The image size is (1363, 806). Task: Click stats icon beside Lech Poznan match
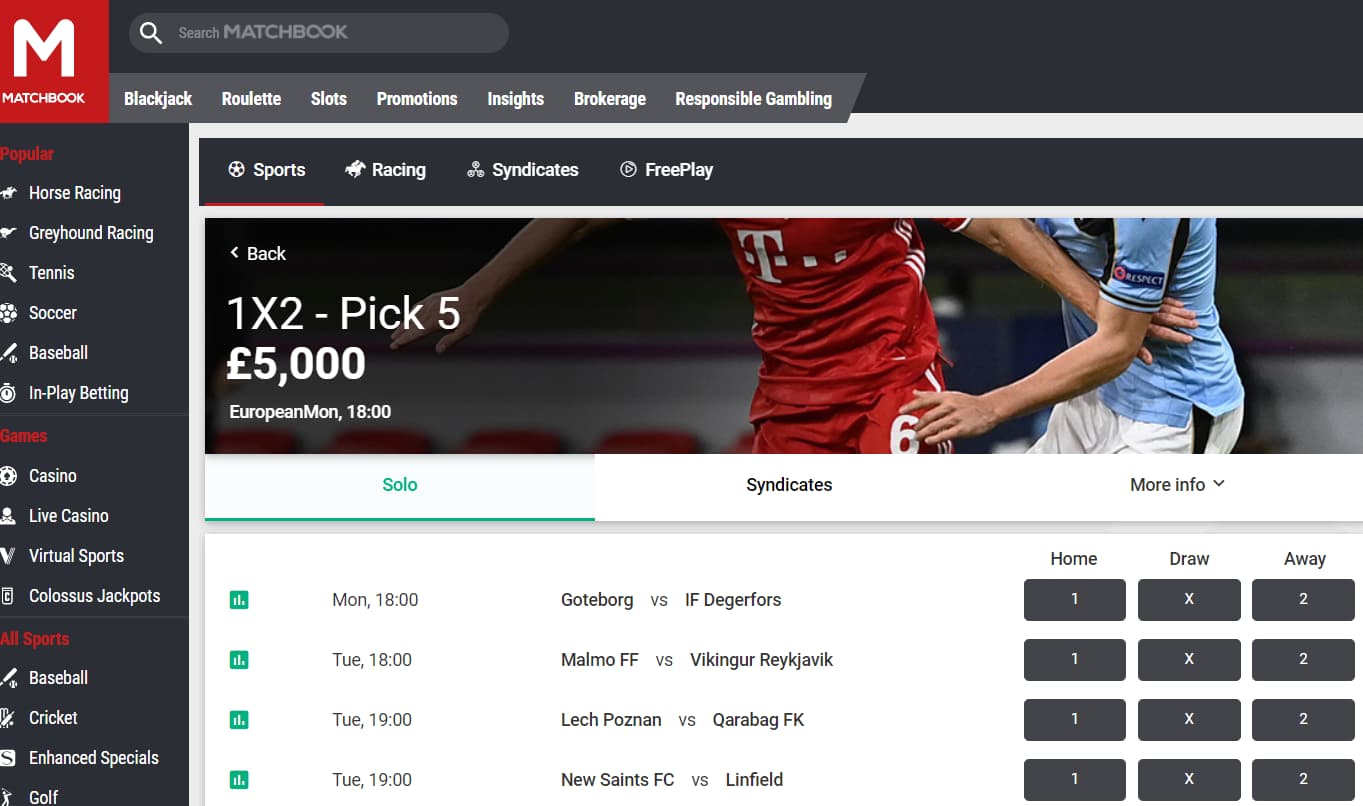[239, 720]
